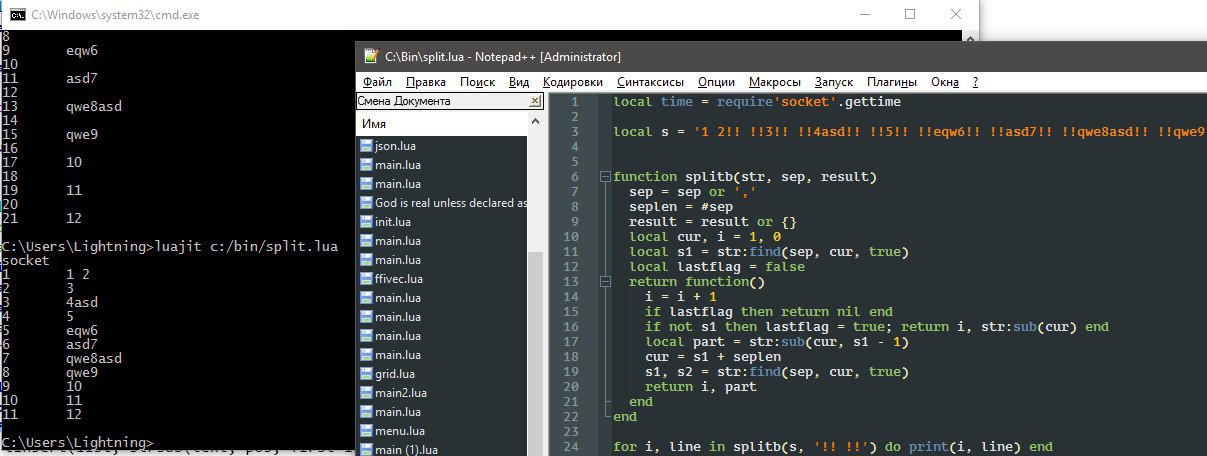Click the Notepad++ title bar icon
The width and height of the screenshot is (1207, 456).
pos(371,56)
